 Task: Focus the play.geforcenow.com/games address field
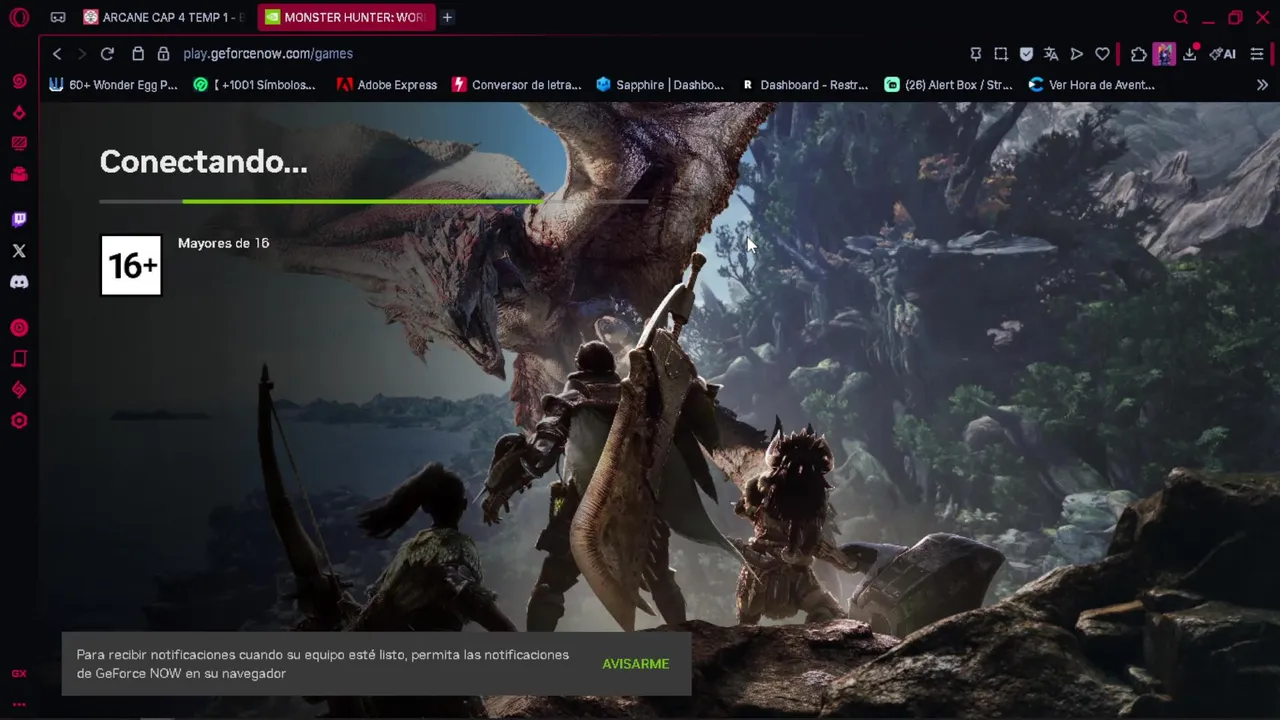point(268,54)
